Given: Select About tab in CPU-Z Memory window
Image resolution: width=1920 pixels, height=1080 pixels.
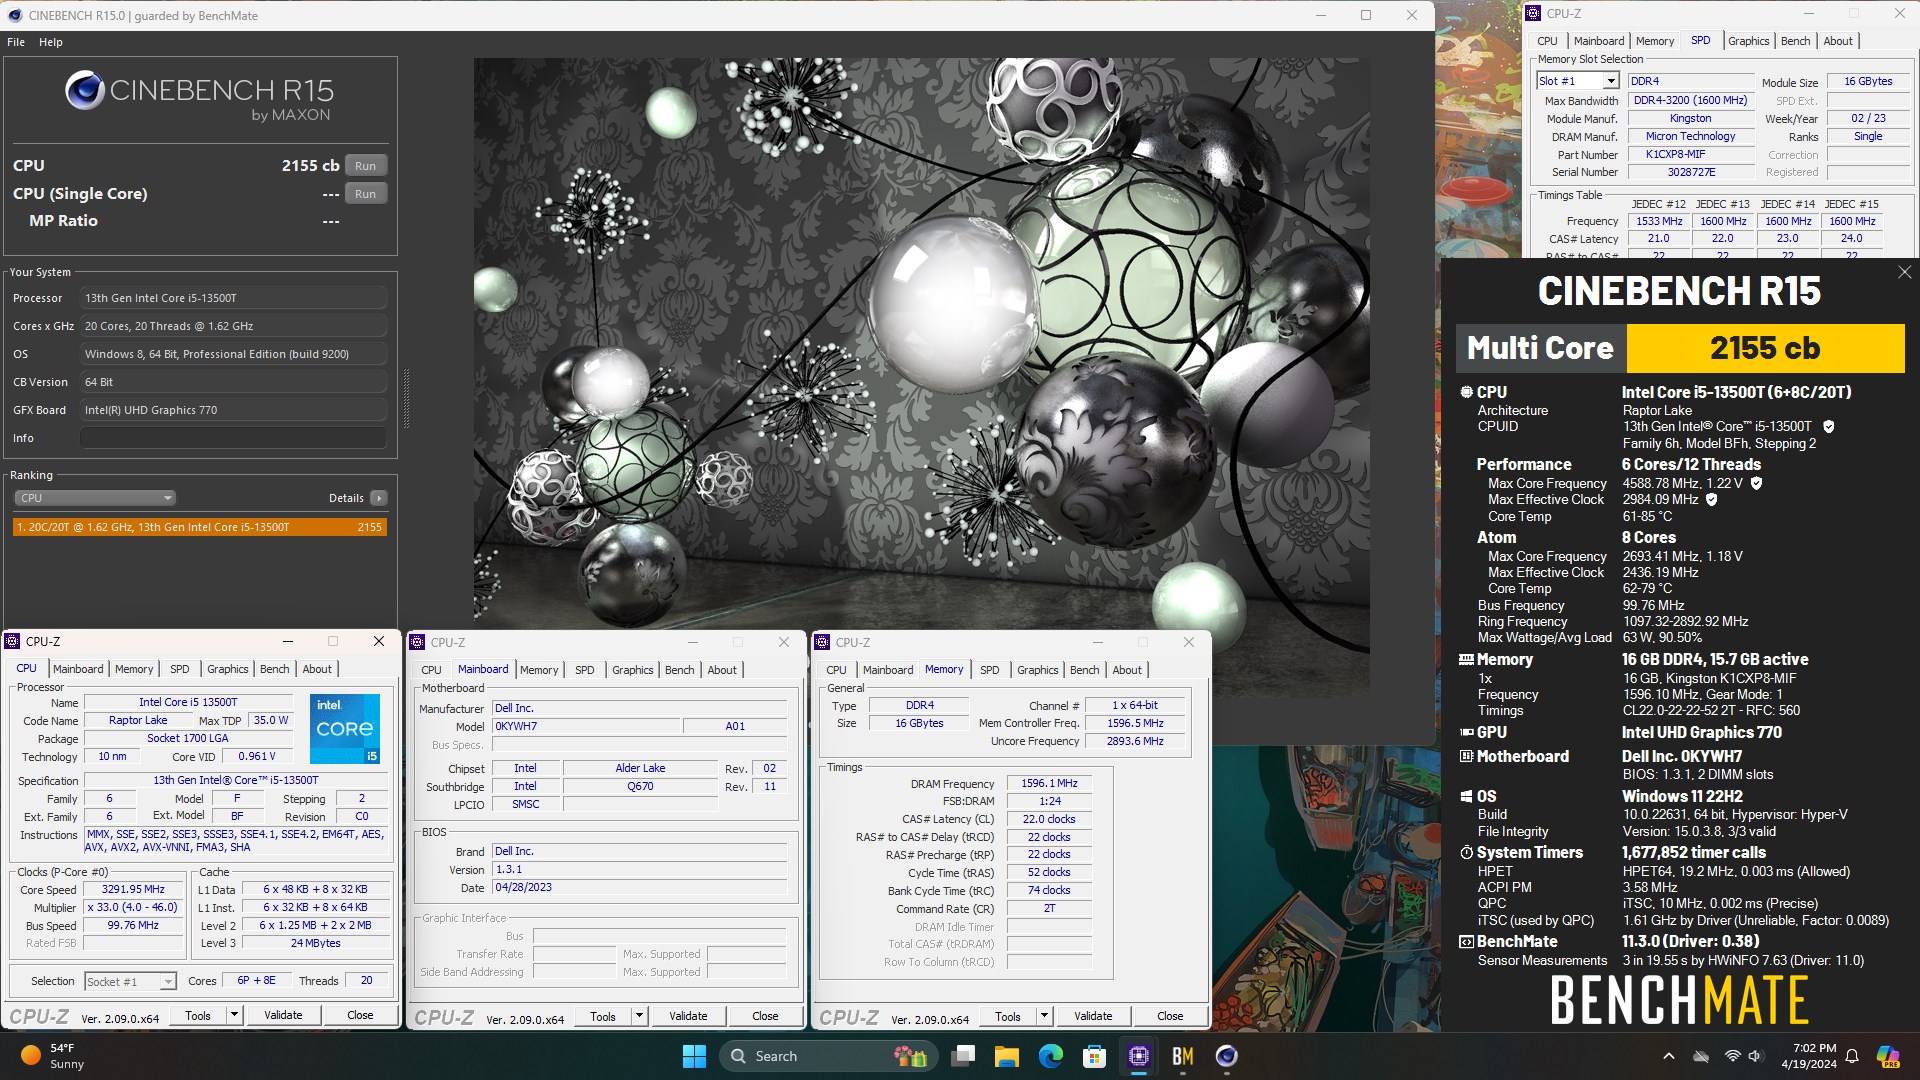Looking at the screenshot, I should (x=1127, y=670).
